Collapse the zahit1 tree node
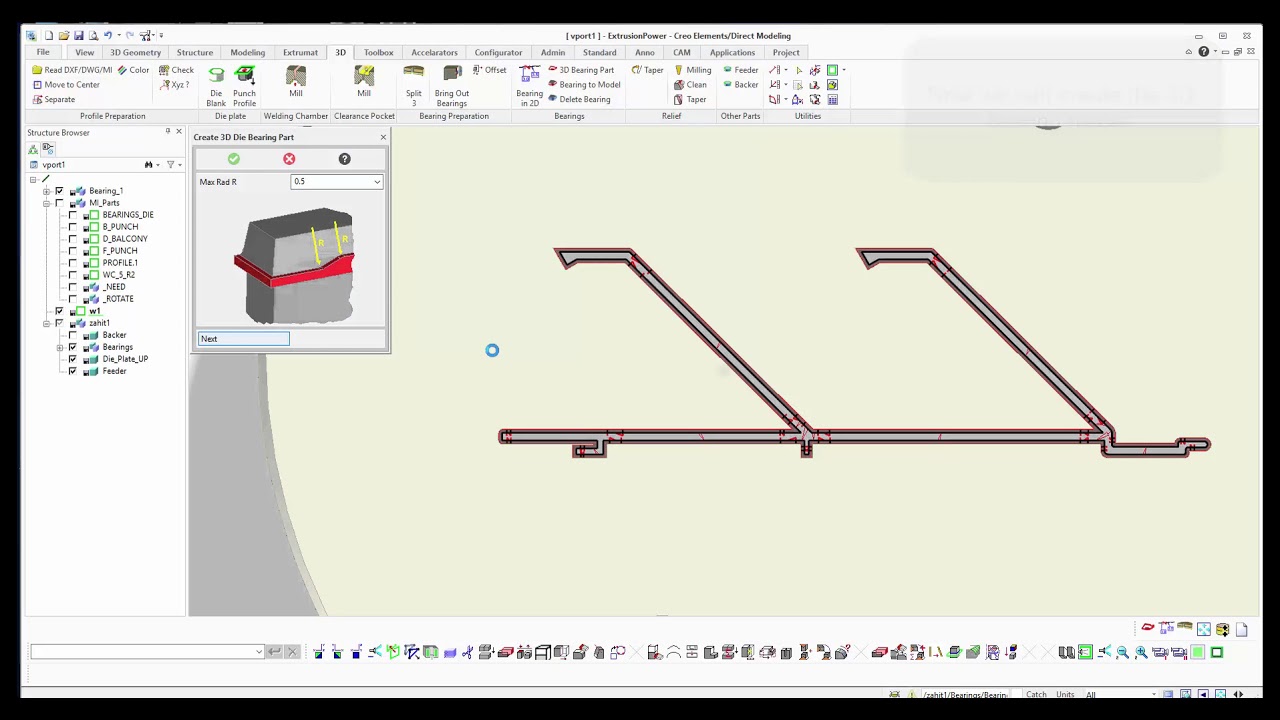 [46, 323]
